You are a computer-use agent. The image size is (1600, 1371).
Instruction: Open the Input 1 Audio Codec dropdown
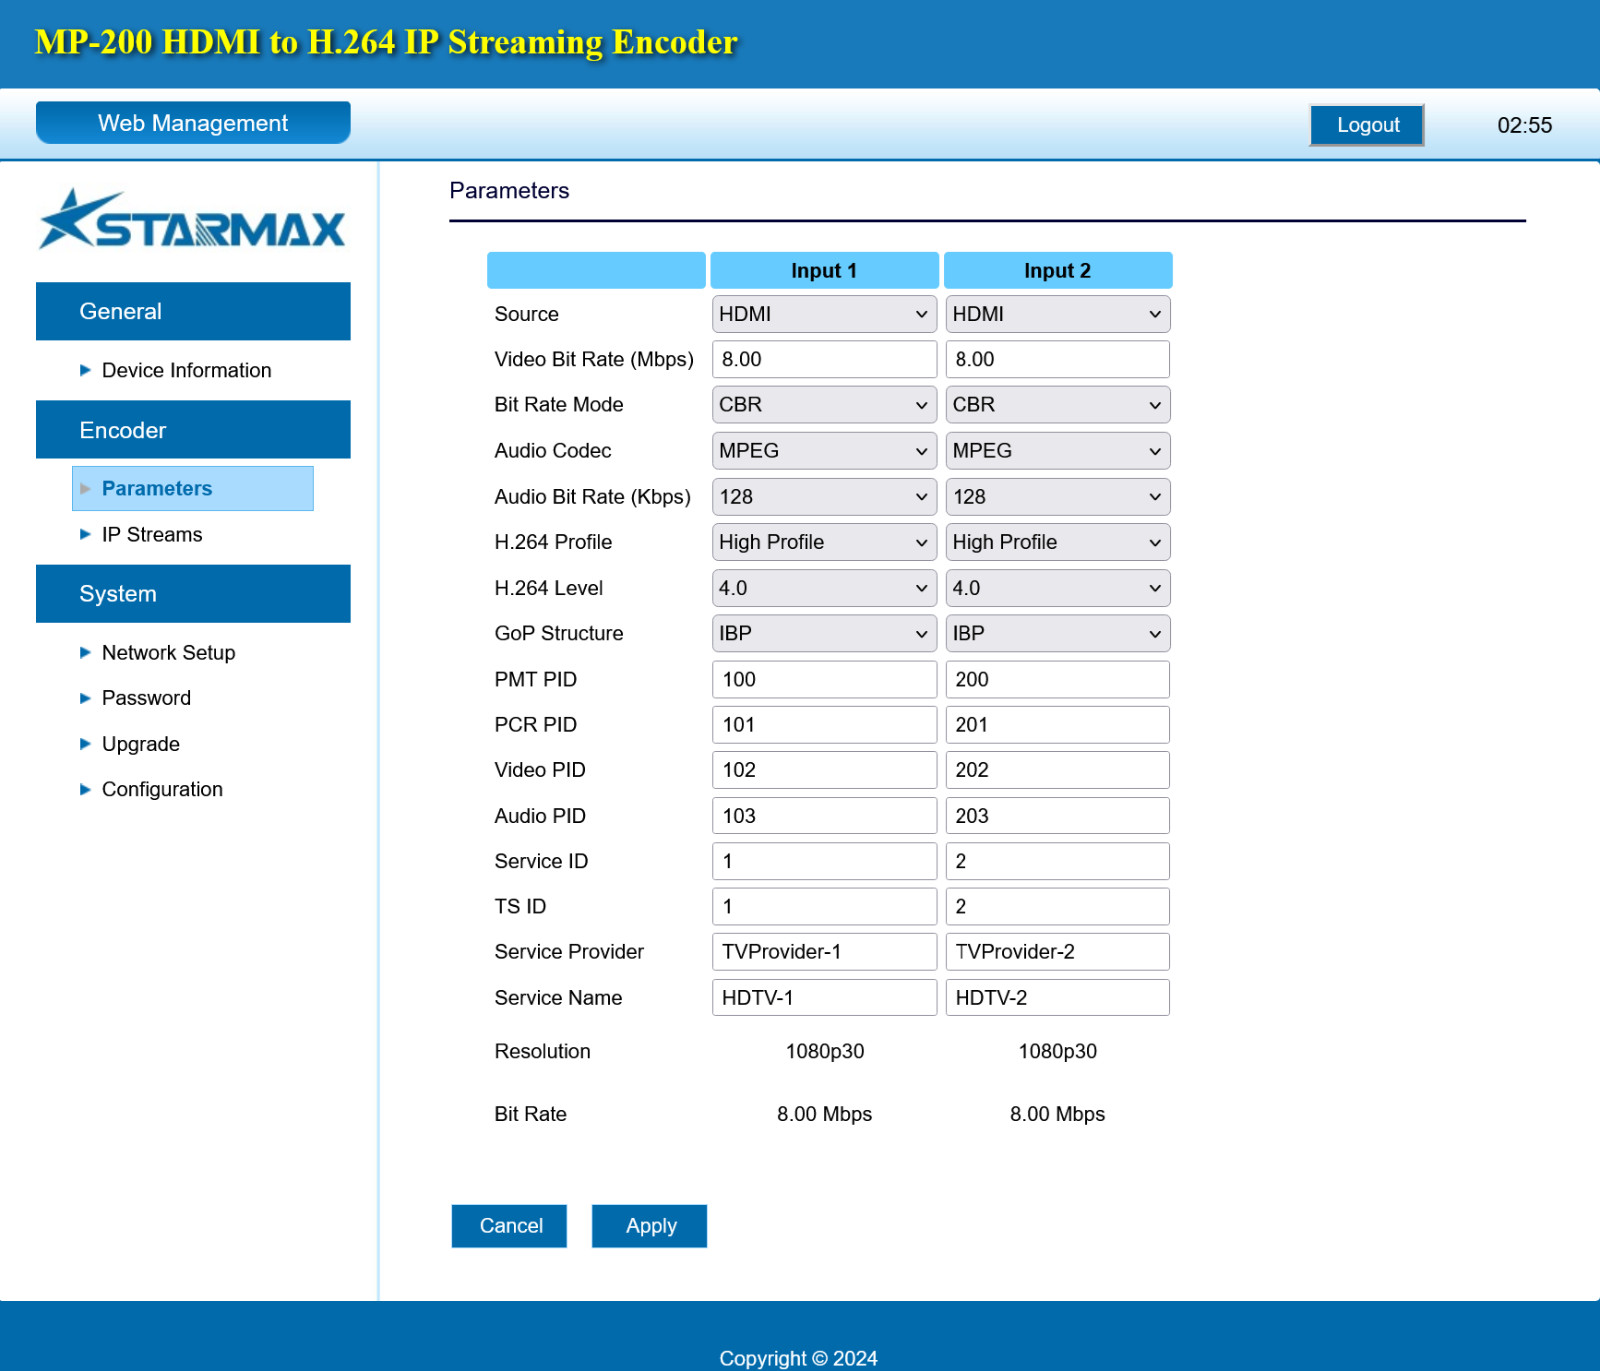[x=824, y=451]
